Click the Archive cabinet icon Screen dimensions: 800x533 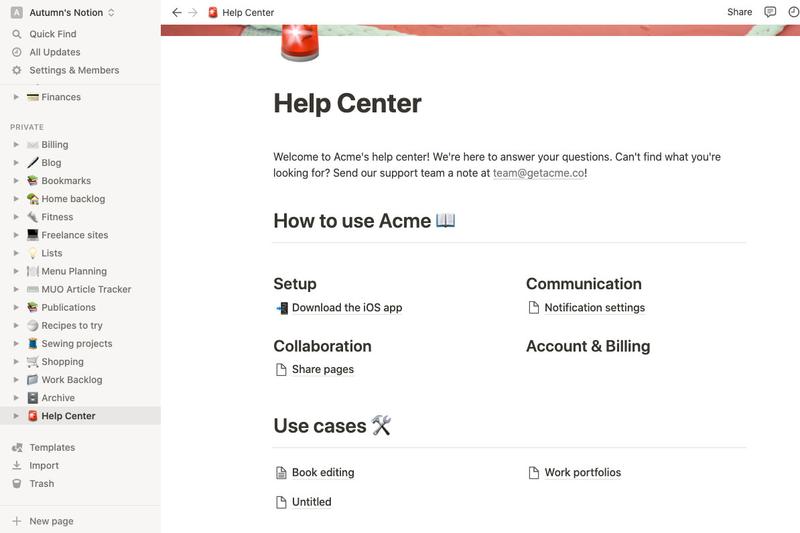(x=33, y=398)
